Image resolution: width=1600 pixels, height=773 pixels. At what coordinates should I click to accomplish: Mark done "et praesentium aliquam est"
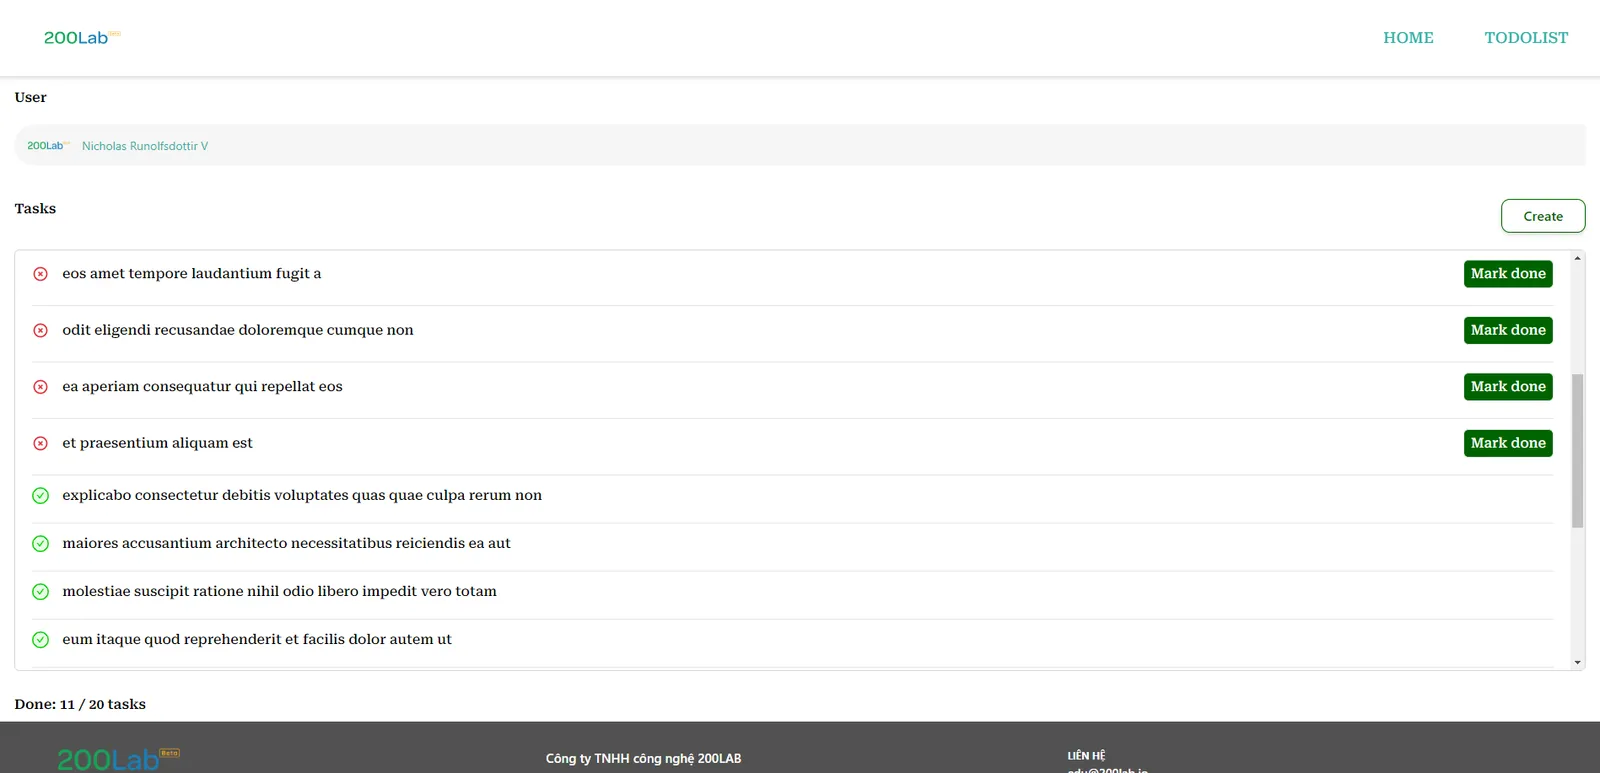click(x=1508, y=443)
